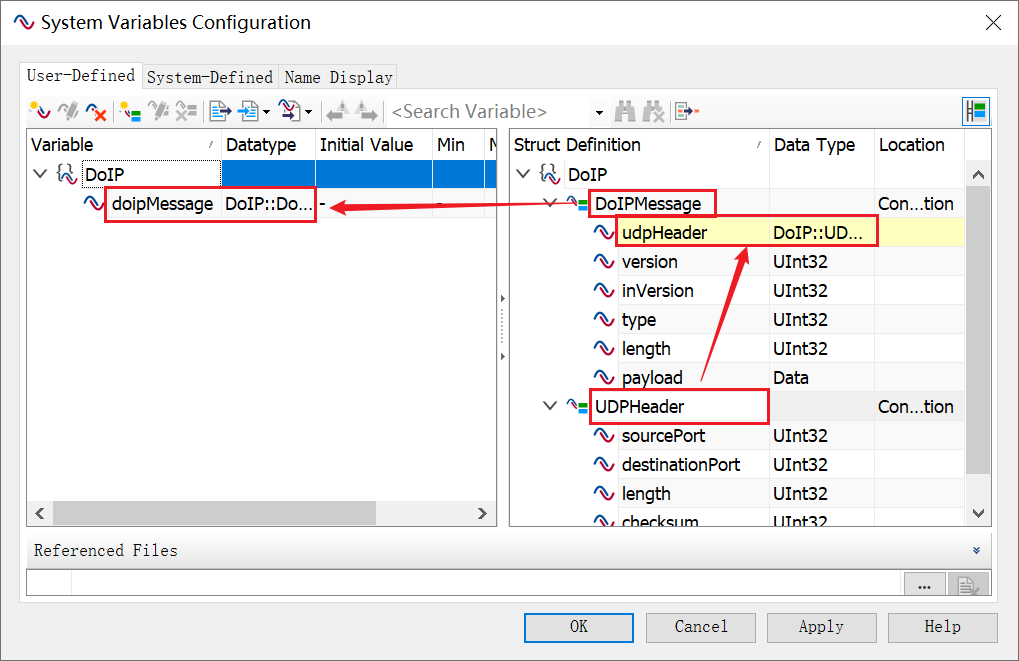Switch to the System-Defined tab
This screenshot has width=1019, height=661.
pos(209,77)
